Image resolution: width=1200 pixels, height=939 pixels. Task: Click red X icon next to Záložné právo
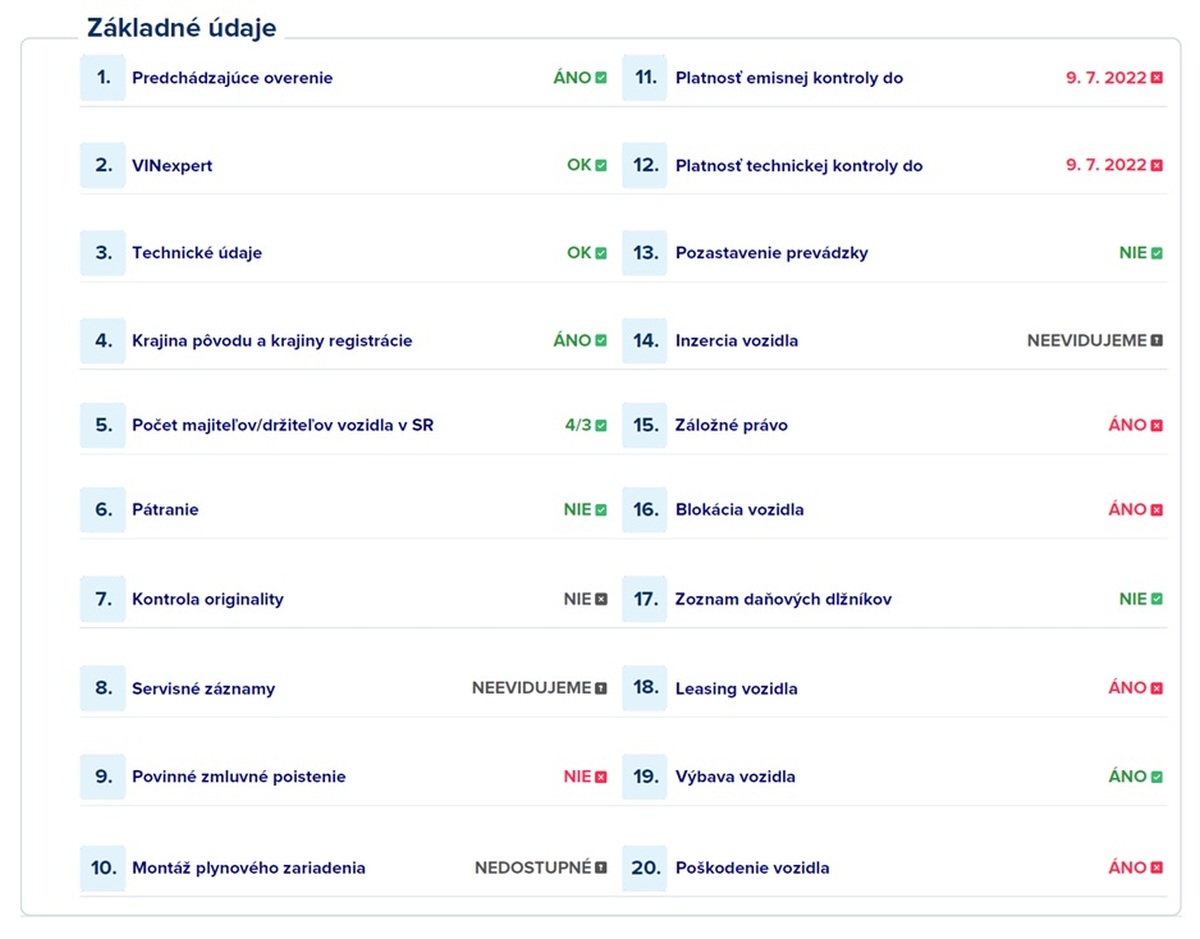point(1157,426)
